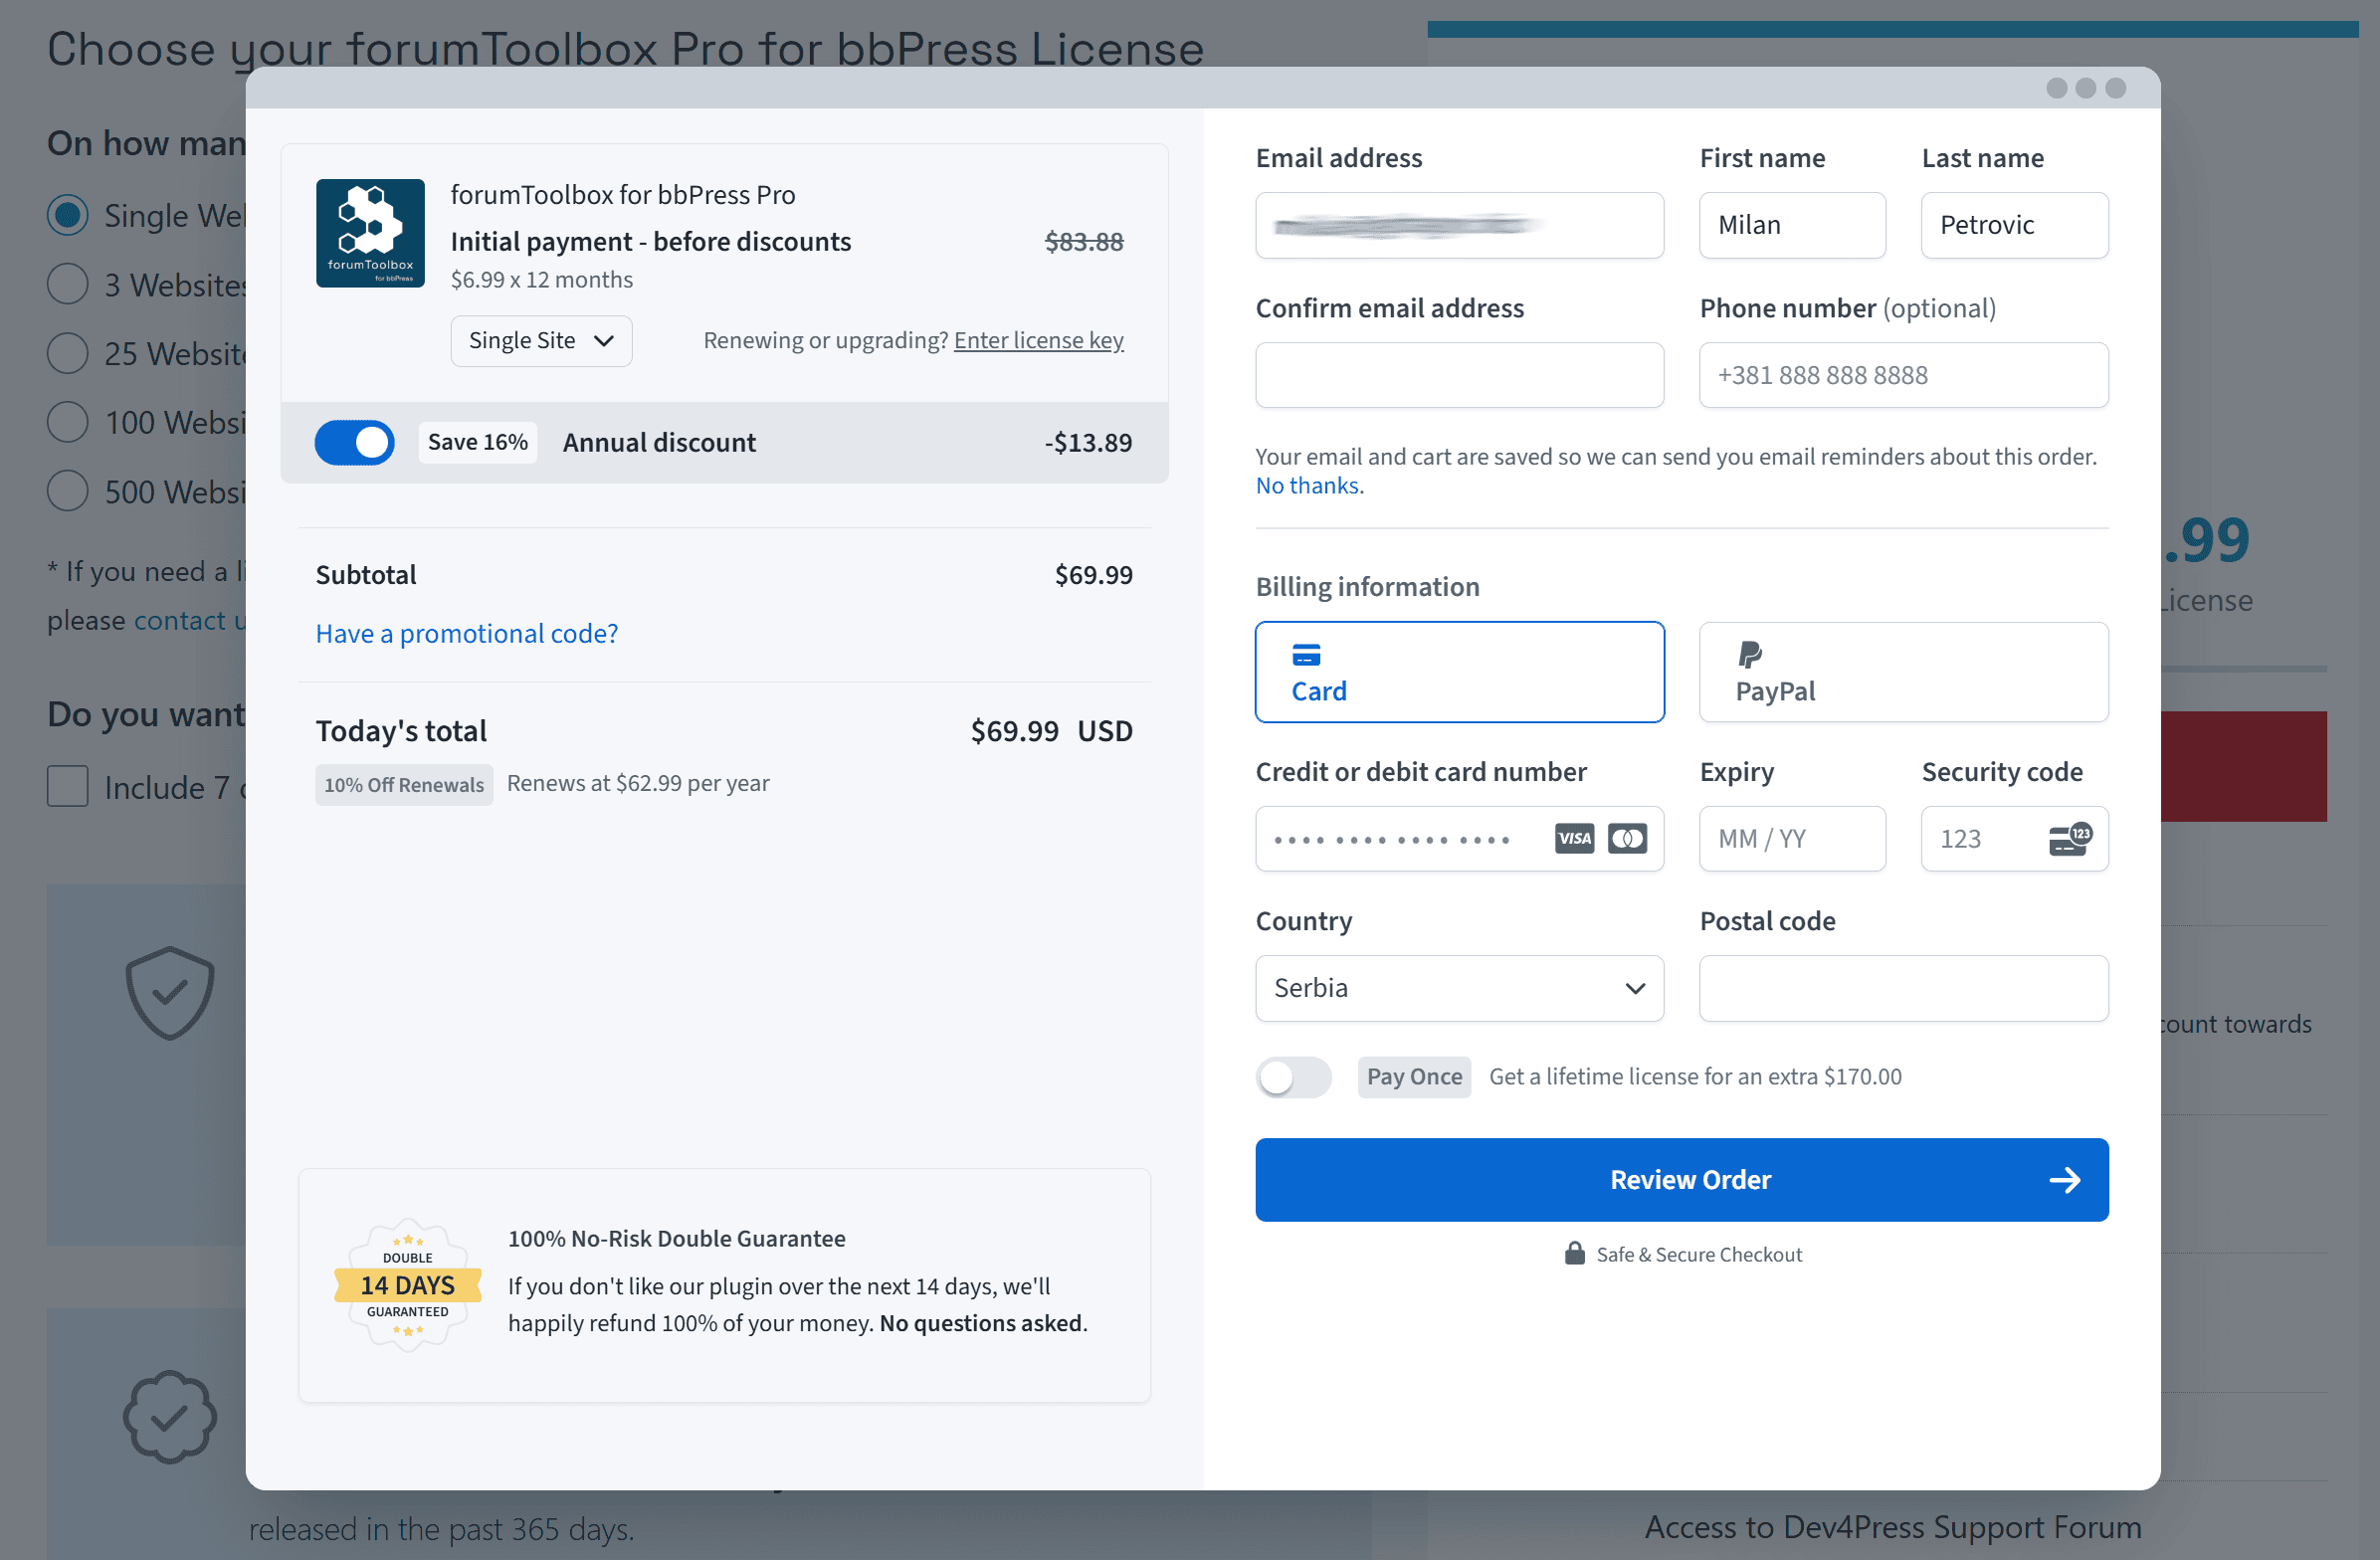Select the Card payment tab
The image size is (2380, 1560).
[1459, 672]
